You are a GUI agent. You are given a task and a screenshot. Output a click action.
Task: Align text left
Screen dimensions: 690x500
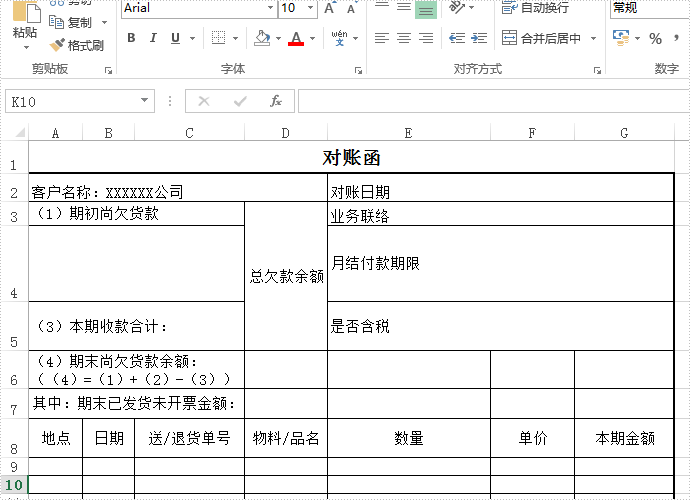(382, 38)
